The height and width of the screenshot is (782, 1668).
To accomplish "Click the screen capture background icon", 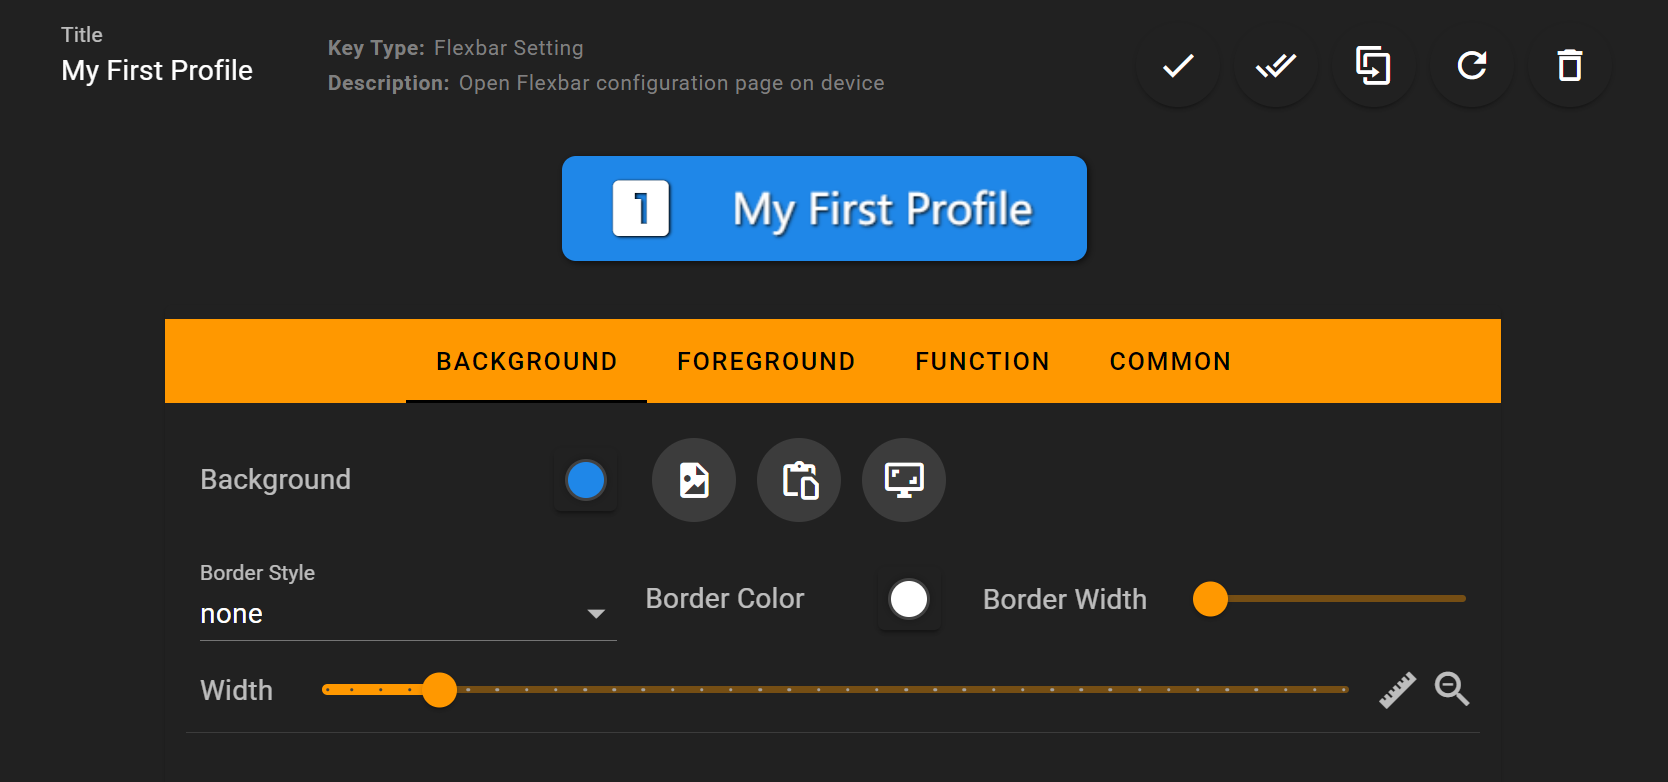I will 904,480.
